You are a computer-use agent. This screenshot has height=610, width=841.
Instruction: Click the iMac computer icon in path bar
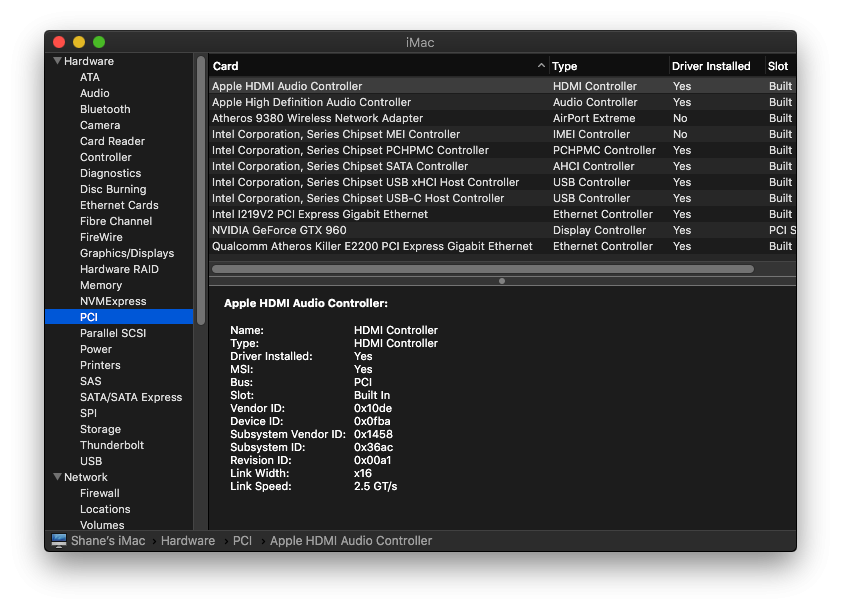tap(59, 540)
